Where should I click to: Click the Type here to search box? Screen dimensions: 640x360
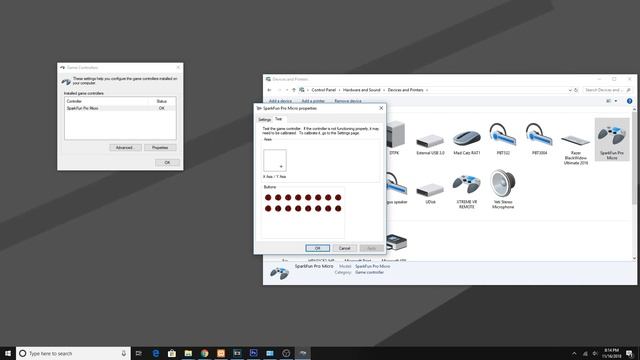tap(73, 353)
